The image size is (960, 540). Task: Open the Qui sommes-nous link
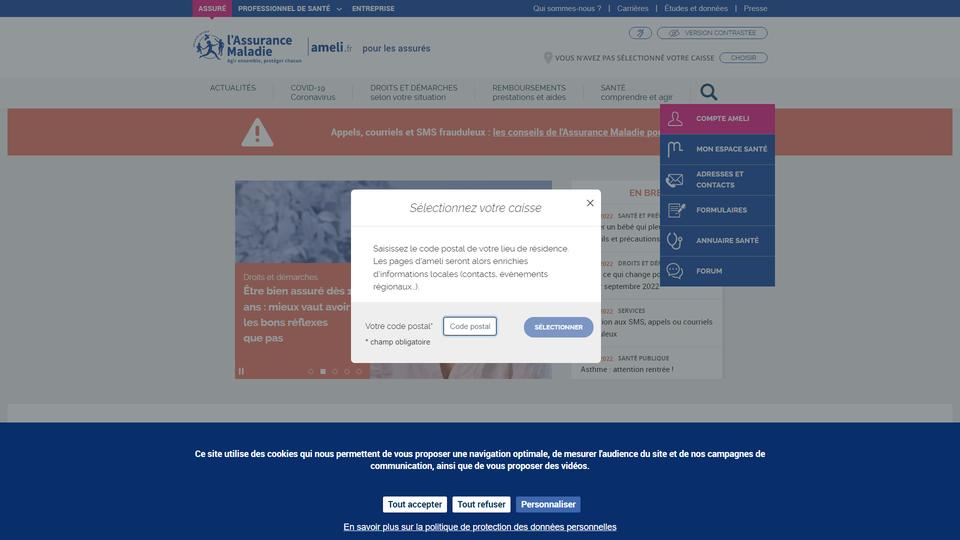click(x=567, y=9)
